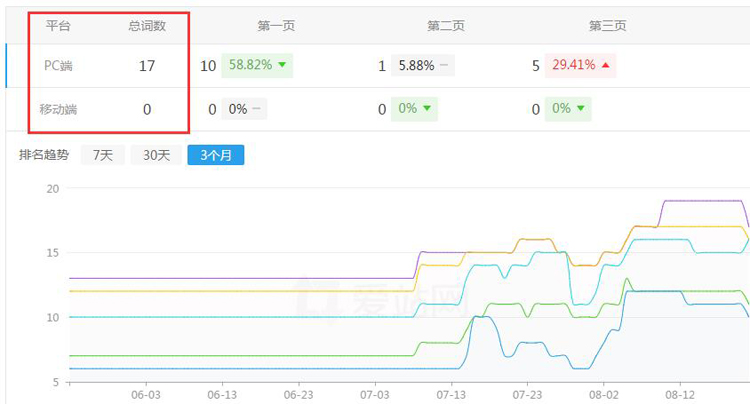750x404 pixels.
Task: Click green down arrow beside 58.82%
Action: [x=282, y=65]
